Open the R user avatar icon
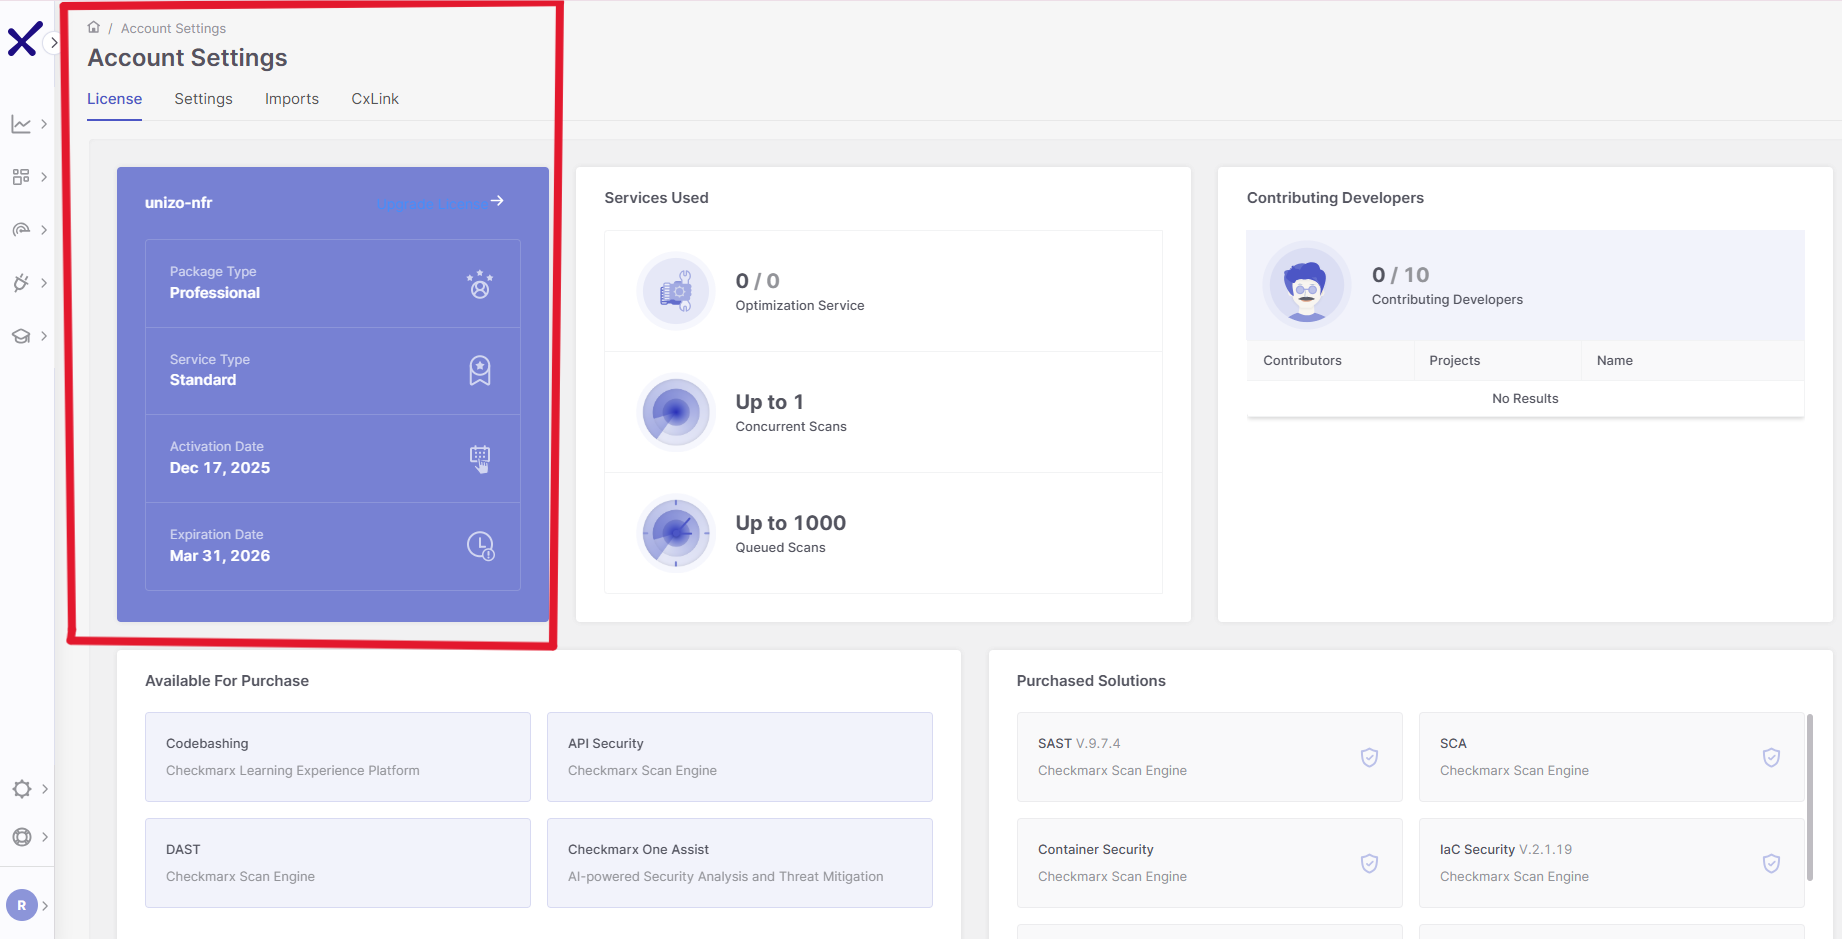 [24, 905]
